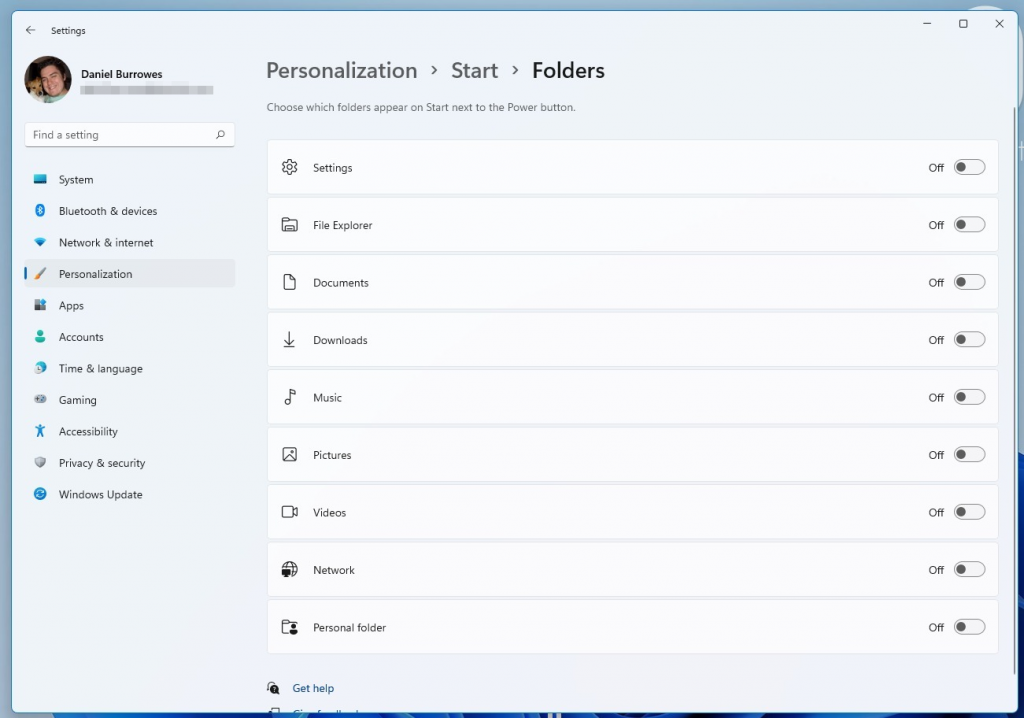
Task: Open the Get help link
Action: (x=313, y=688)
